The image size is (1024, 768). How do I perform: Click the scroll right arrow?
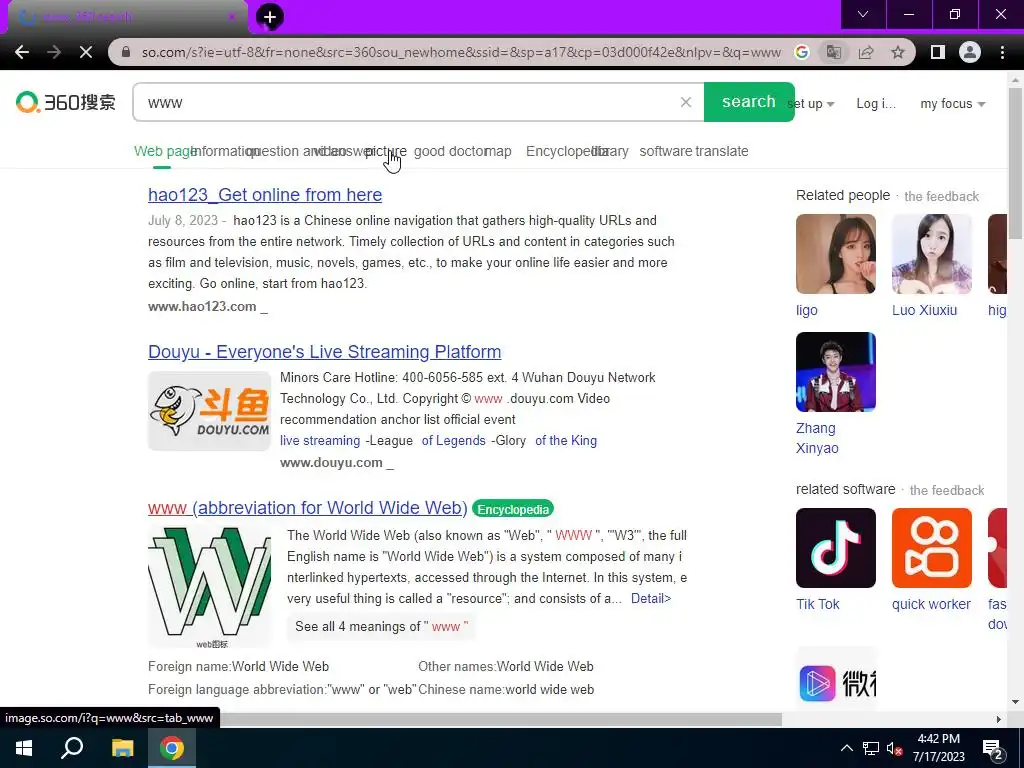999,719
